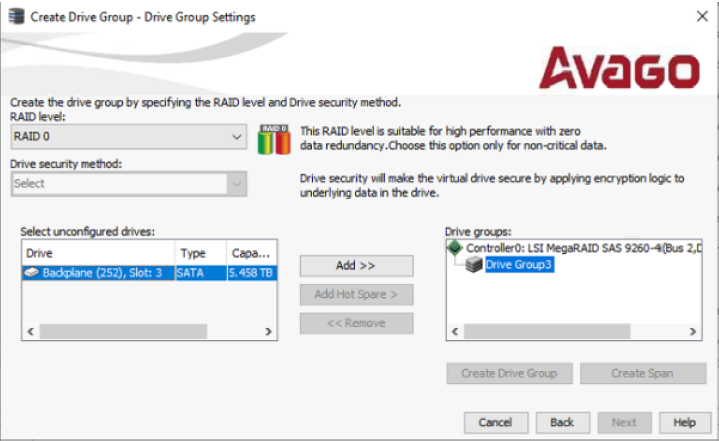Click the green controller icon
Image resolution: width=719 pixels, height=441 pixels.
[x=455, y=248]
